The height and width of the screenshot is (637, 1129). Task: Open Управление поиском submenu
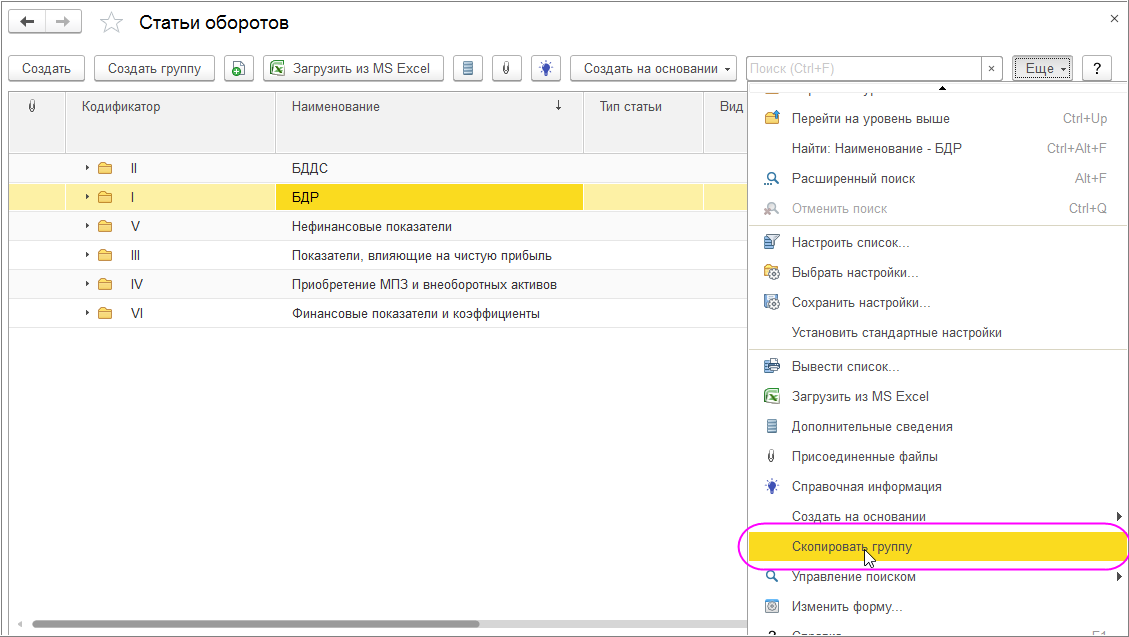coord(937,577)
